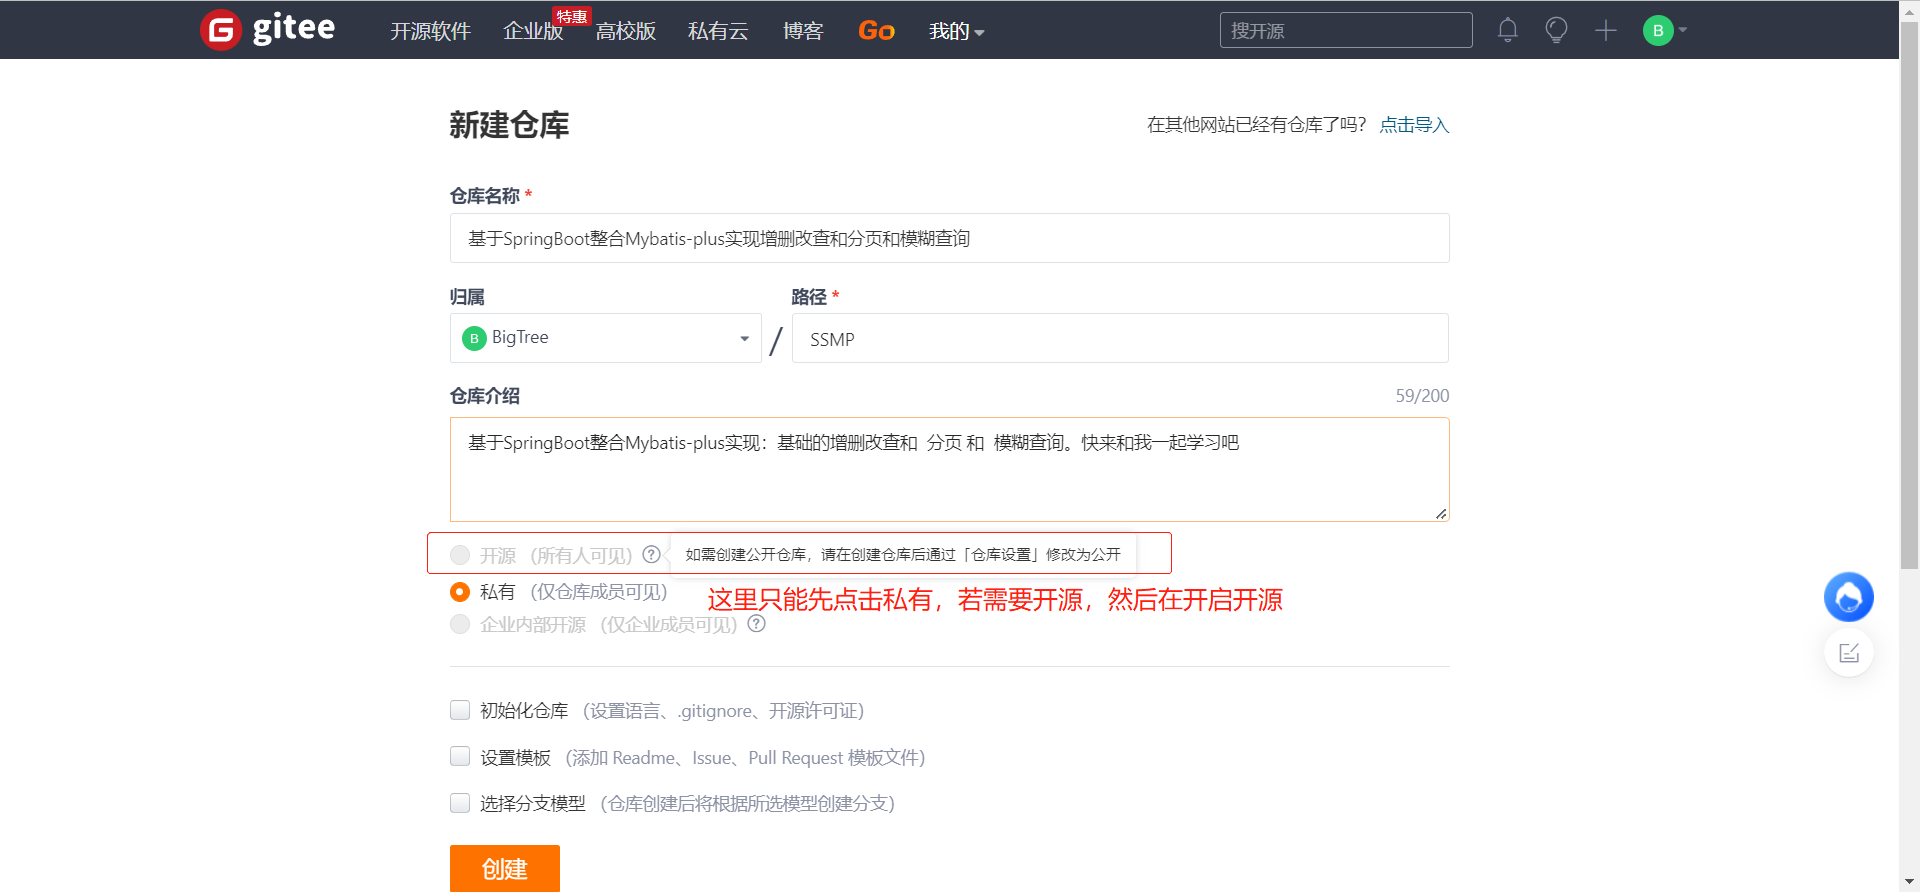This screenshot has width=1920, height=892.
Task: Click the 点击导入 link
Action: point(1414,125)
